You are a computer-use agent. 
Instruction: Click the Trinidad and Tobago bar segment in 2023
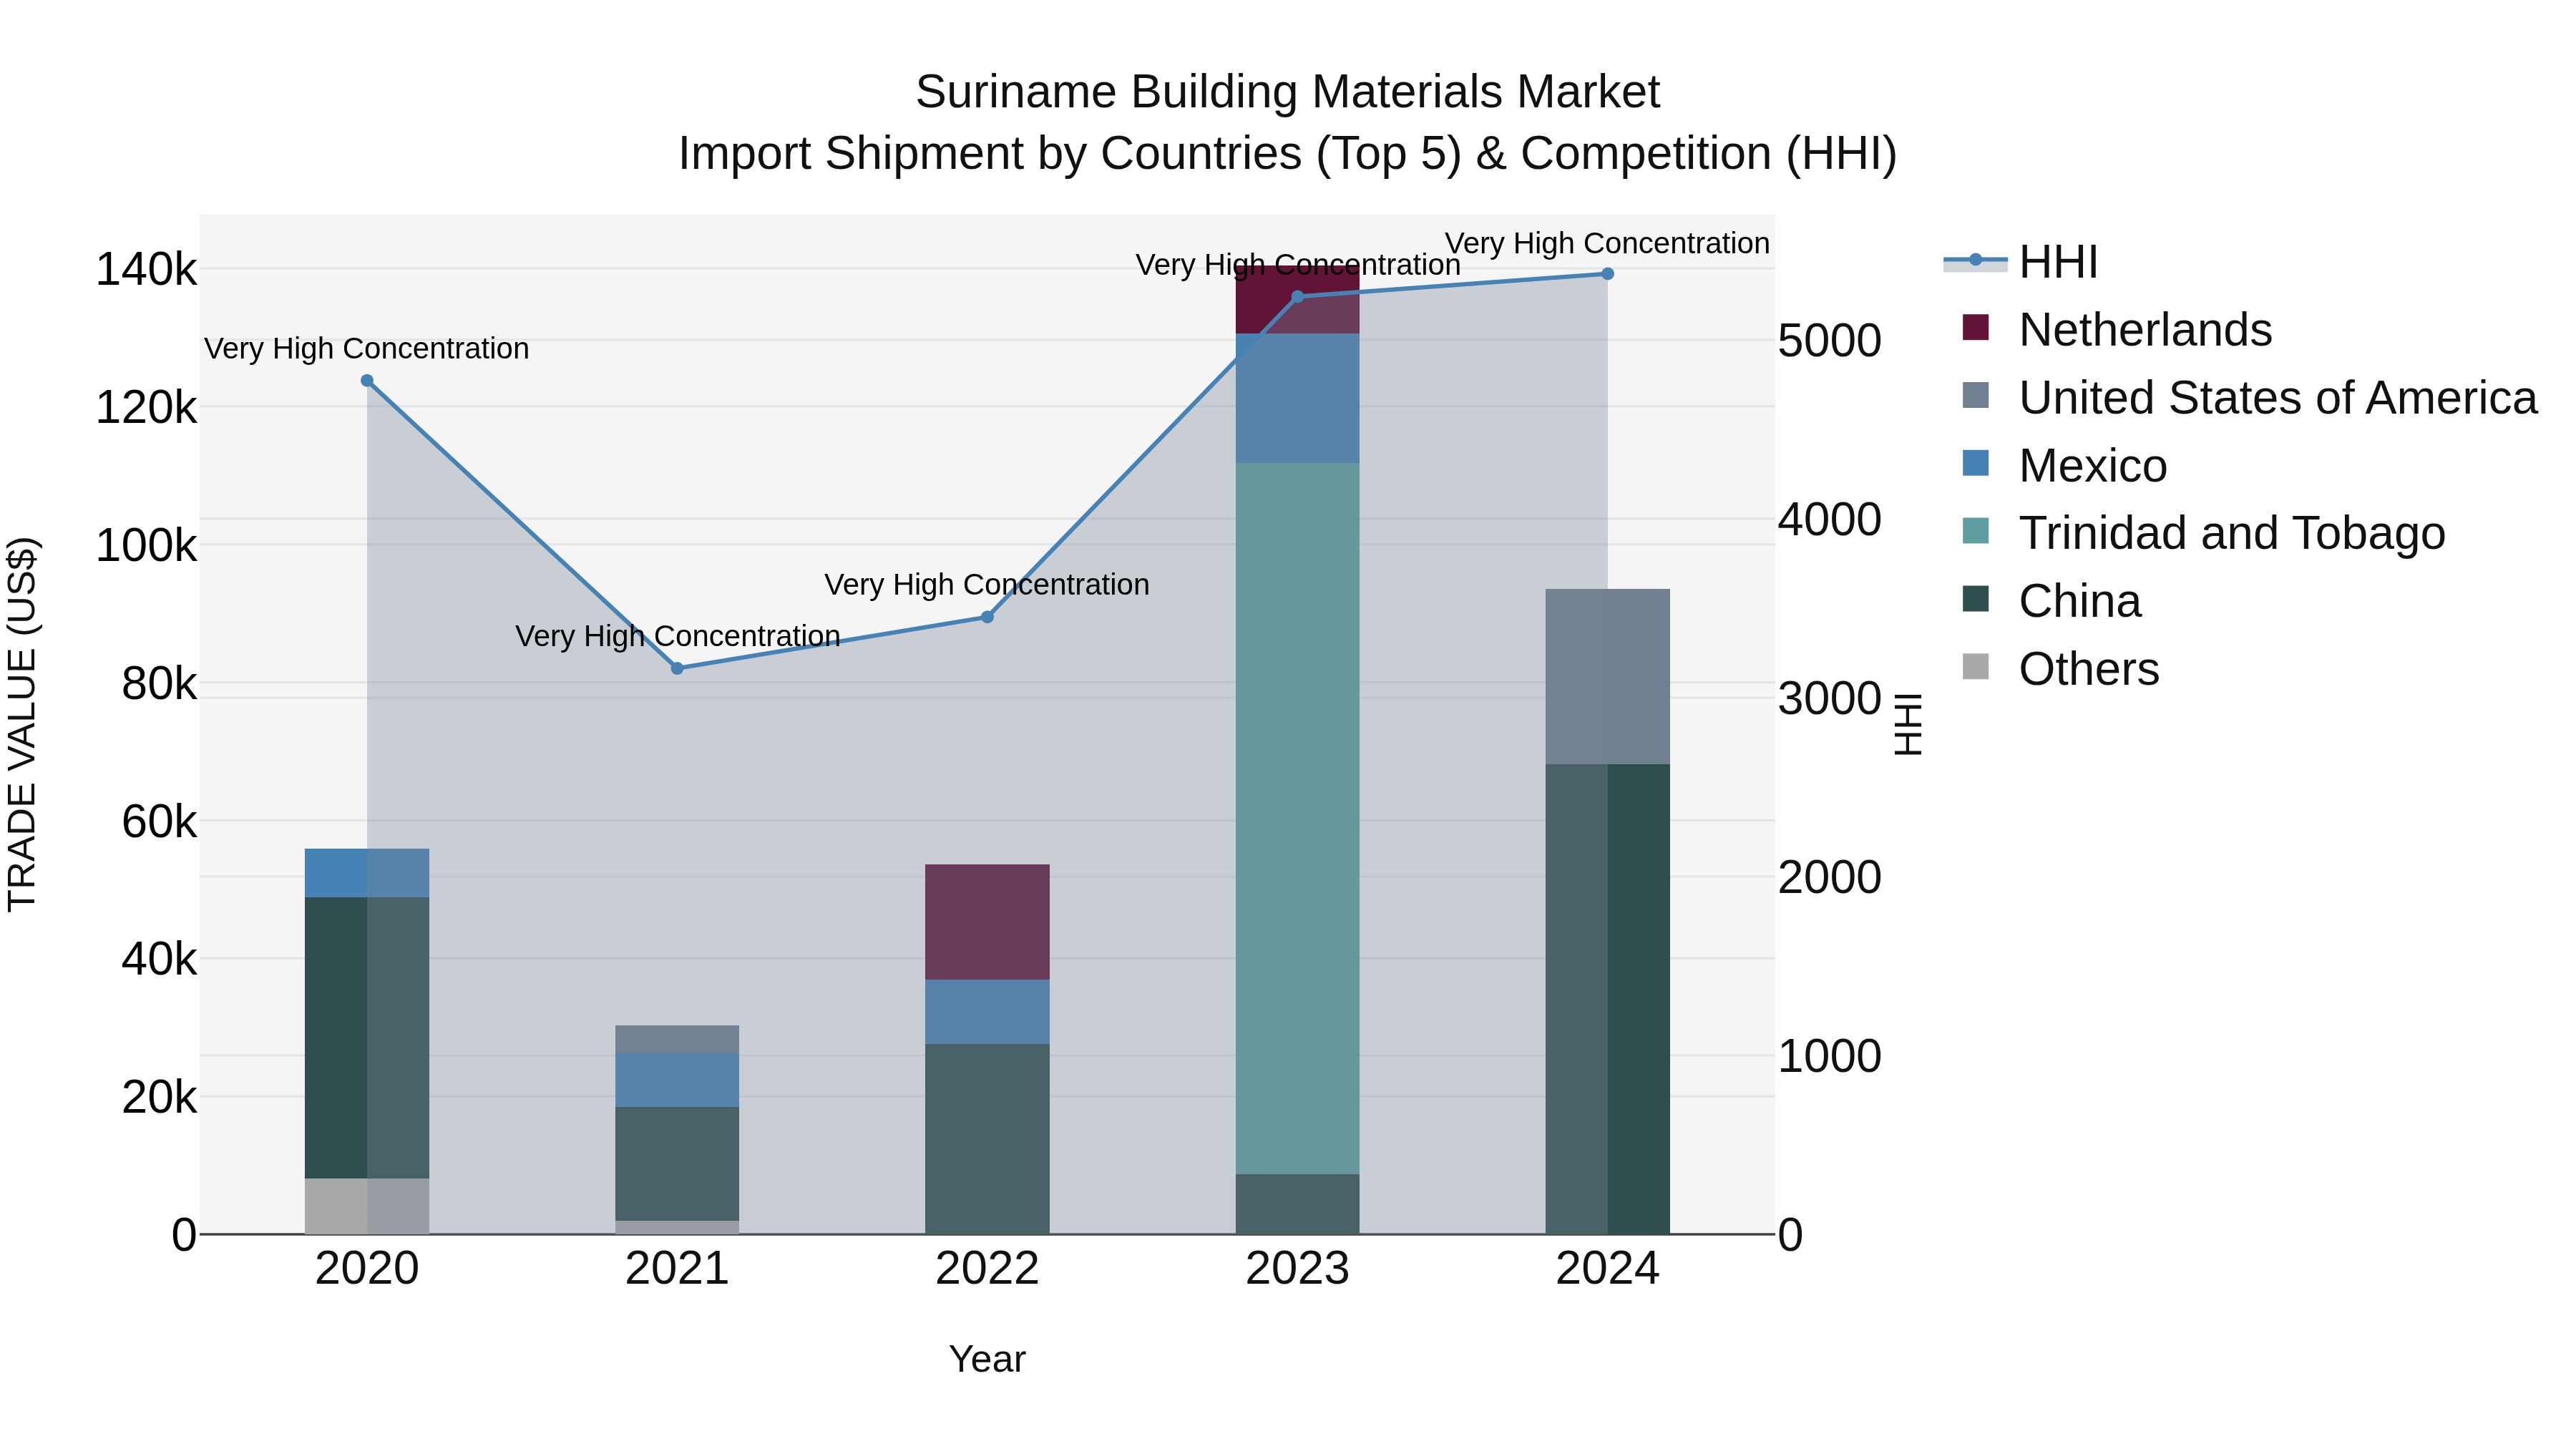click(1298, 818)
